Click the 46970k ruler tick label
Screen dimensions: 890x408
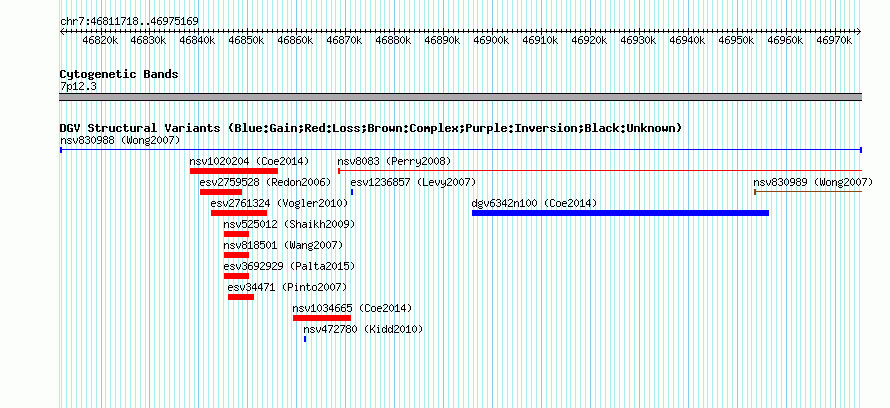tap(834, 41)
